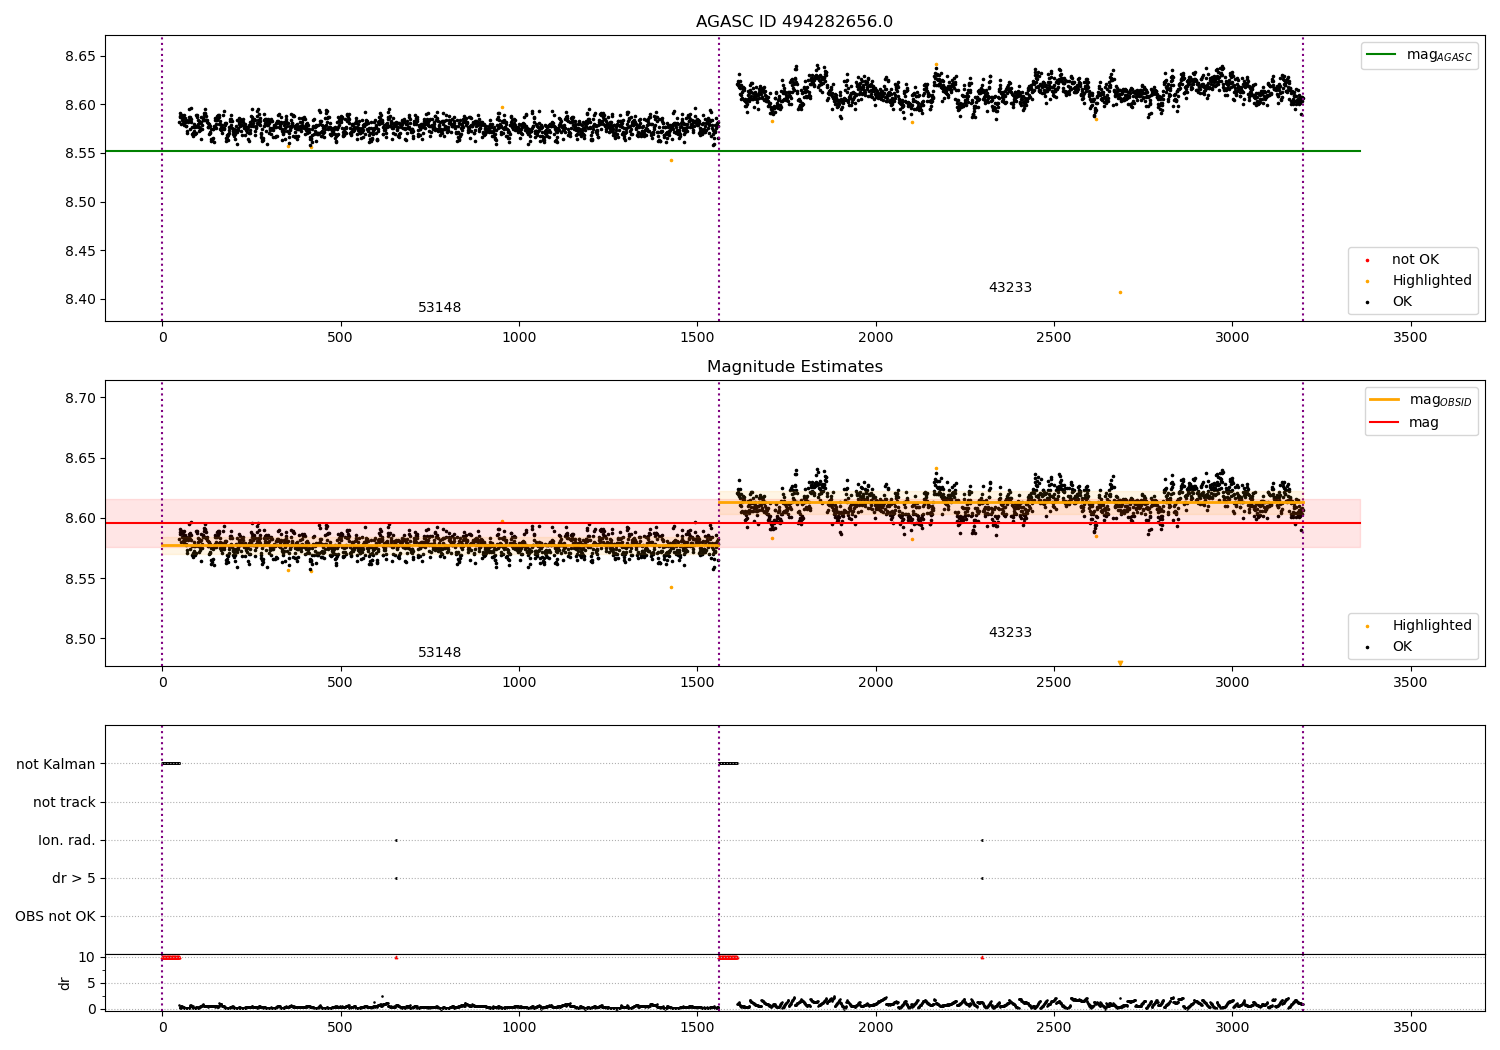Click the orange outlier near 8.54 in the Magnitude Estimates plot

pyautogui.click(x=671, y=587)
